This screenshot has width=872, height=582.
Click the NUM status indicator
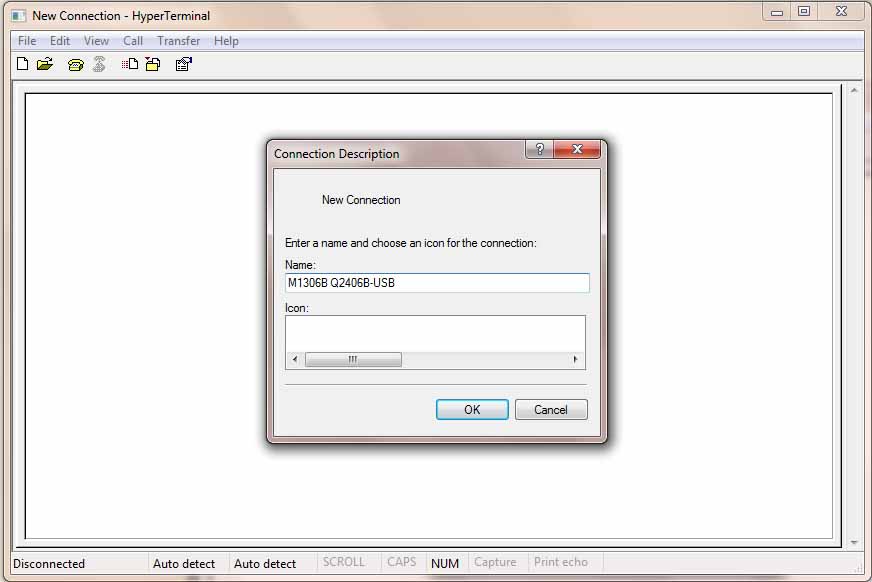(x=445, y=564)
